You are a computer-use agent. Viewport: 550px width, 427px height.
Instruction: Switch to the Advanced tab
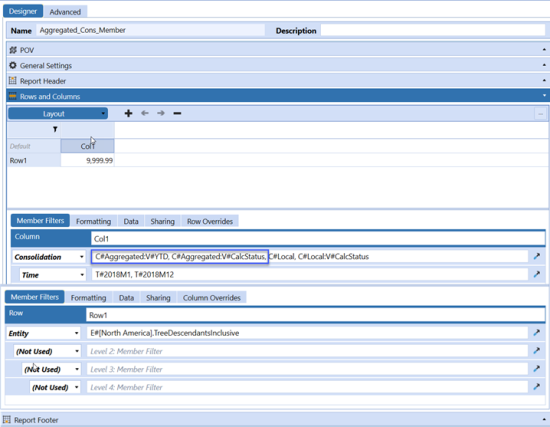pyautogui.click(x=65, y=12)
